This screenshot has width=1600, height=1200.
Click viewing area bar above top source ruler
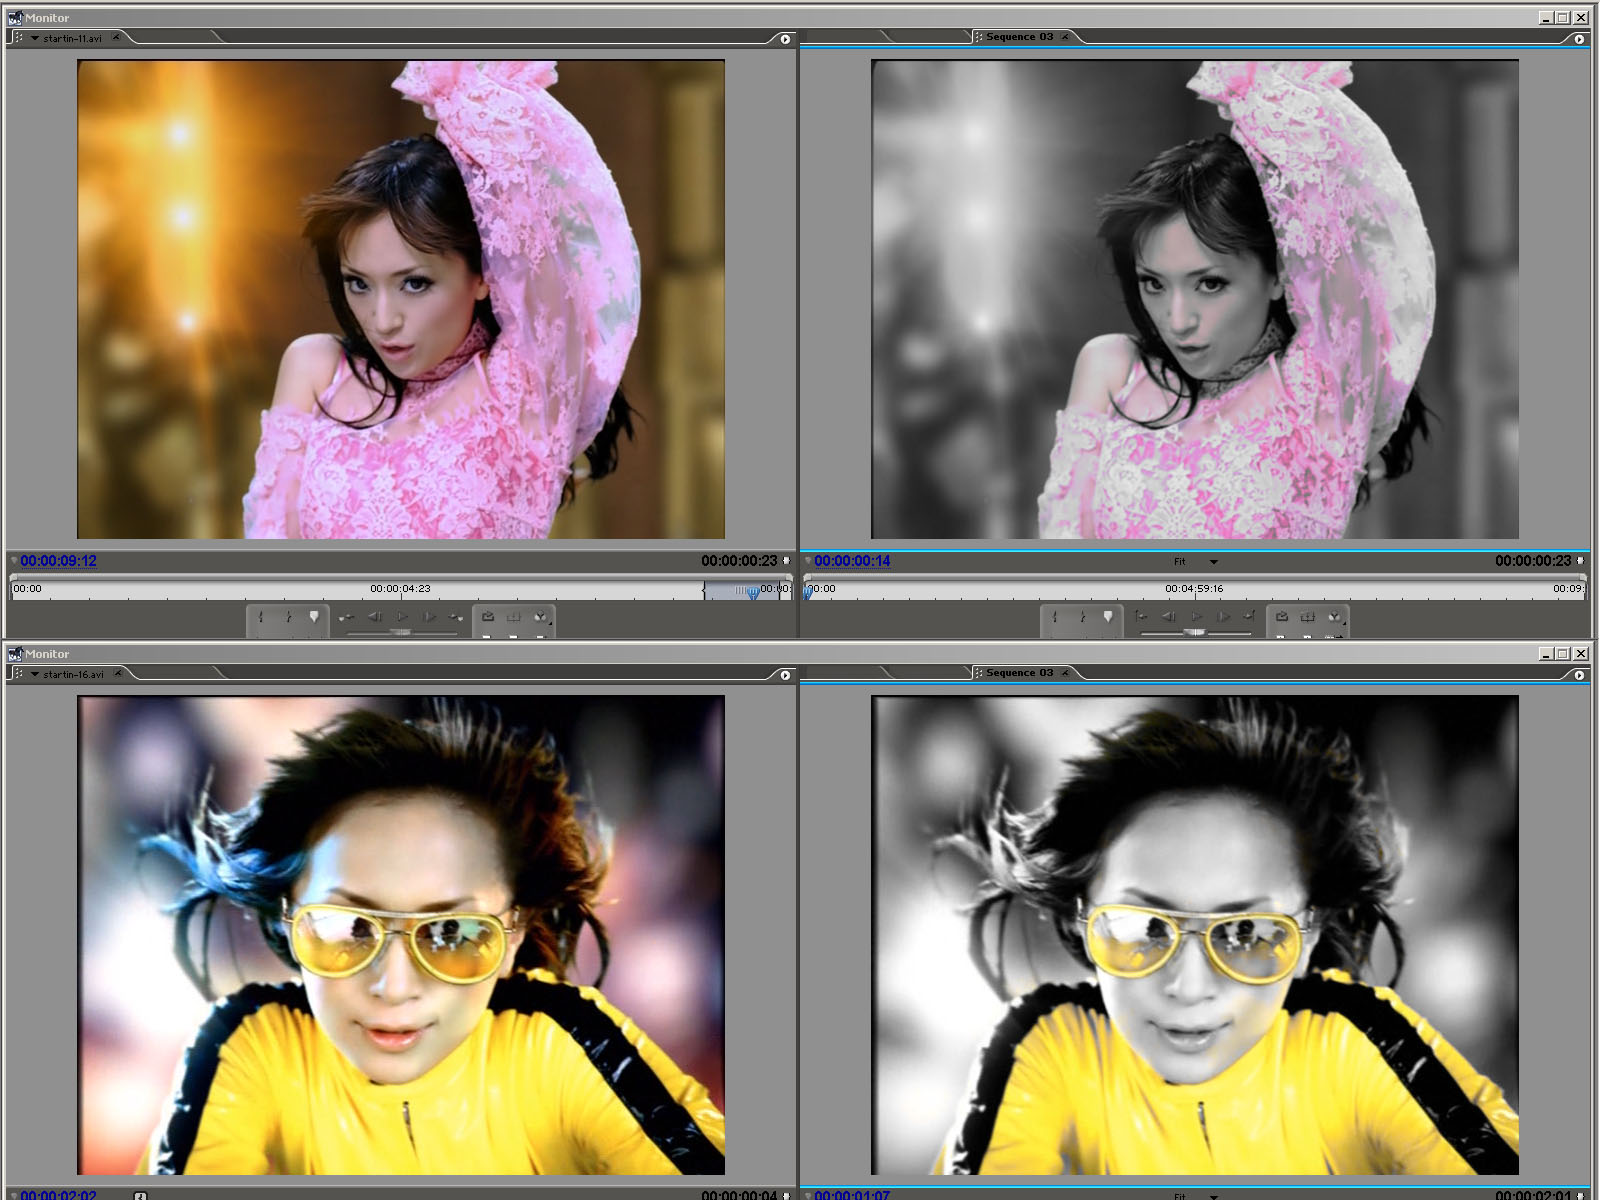(x=400, y=577)
